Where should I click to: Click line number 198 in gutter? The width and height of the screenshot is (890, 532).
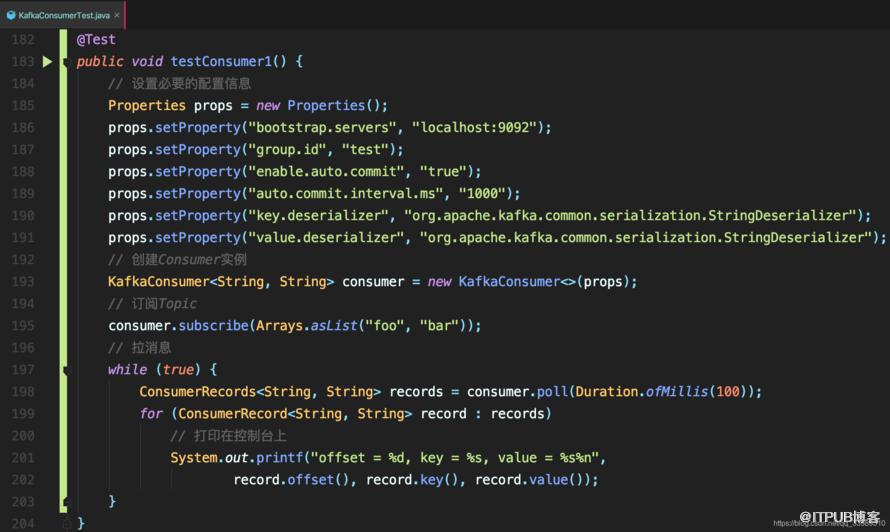pos(23,392)
